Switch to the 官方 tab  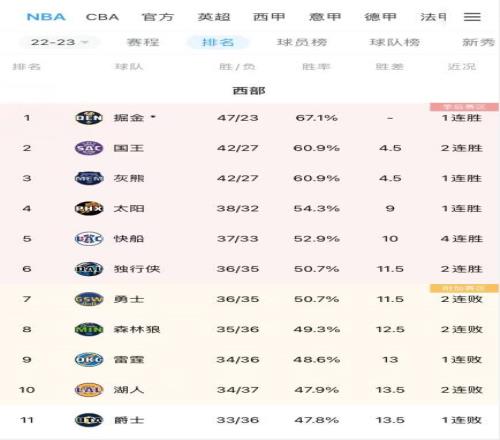158,17
